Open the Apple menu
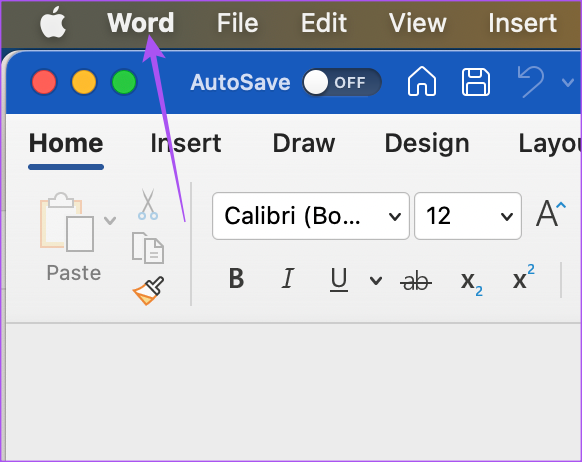Image resolution: width=582 pixels, height=462 pixels. tap(53, 22)
